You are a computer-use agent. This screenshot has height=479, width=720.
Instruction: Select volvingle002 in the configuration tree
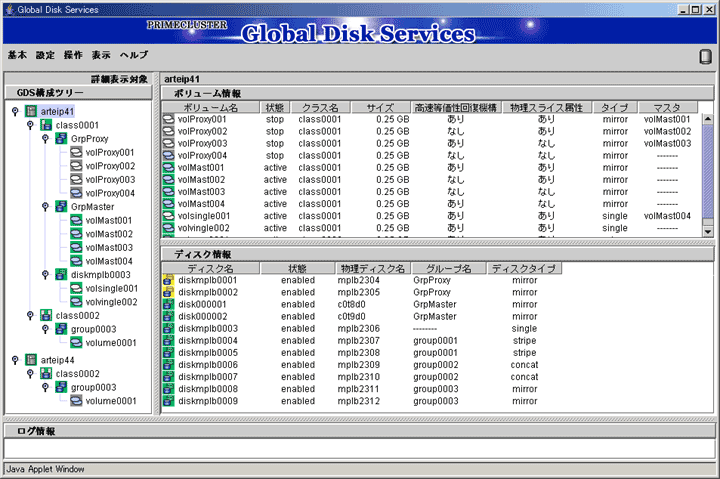pos(111,302)
